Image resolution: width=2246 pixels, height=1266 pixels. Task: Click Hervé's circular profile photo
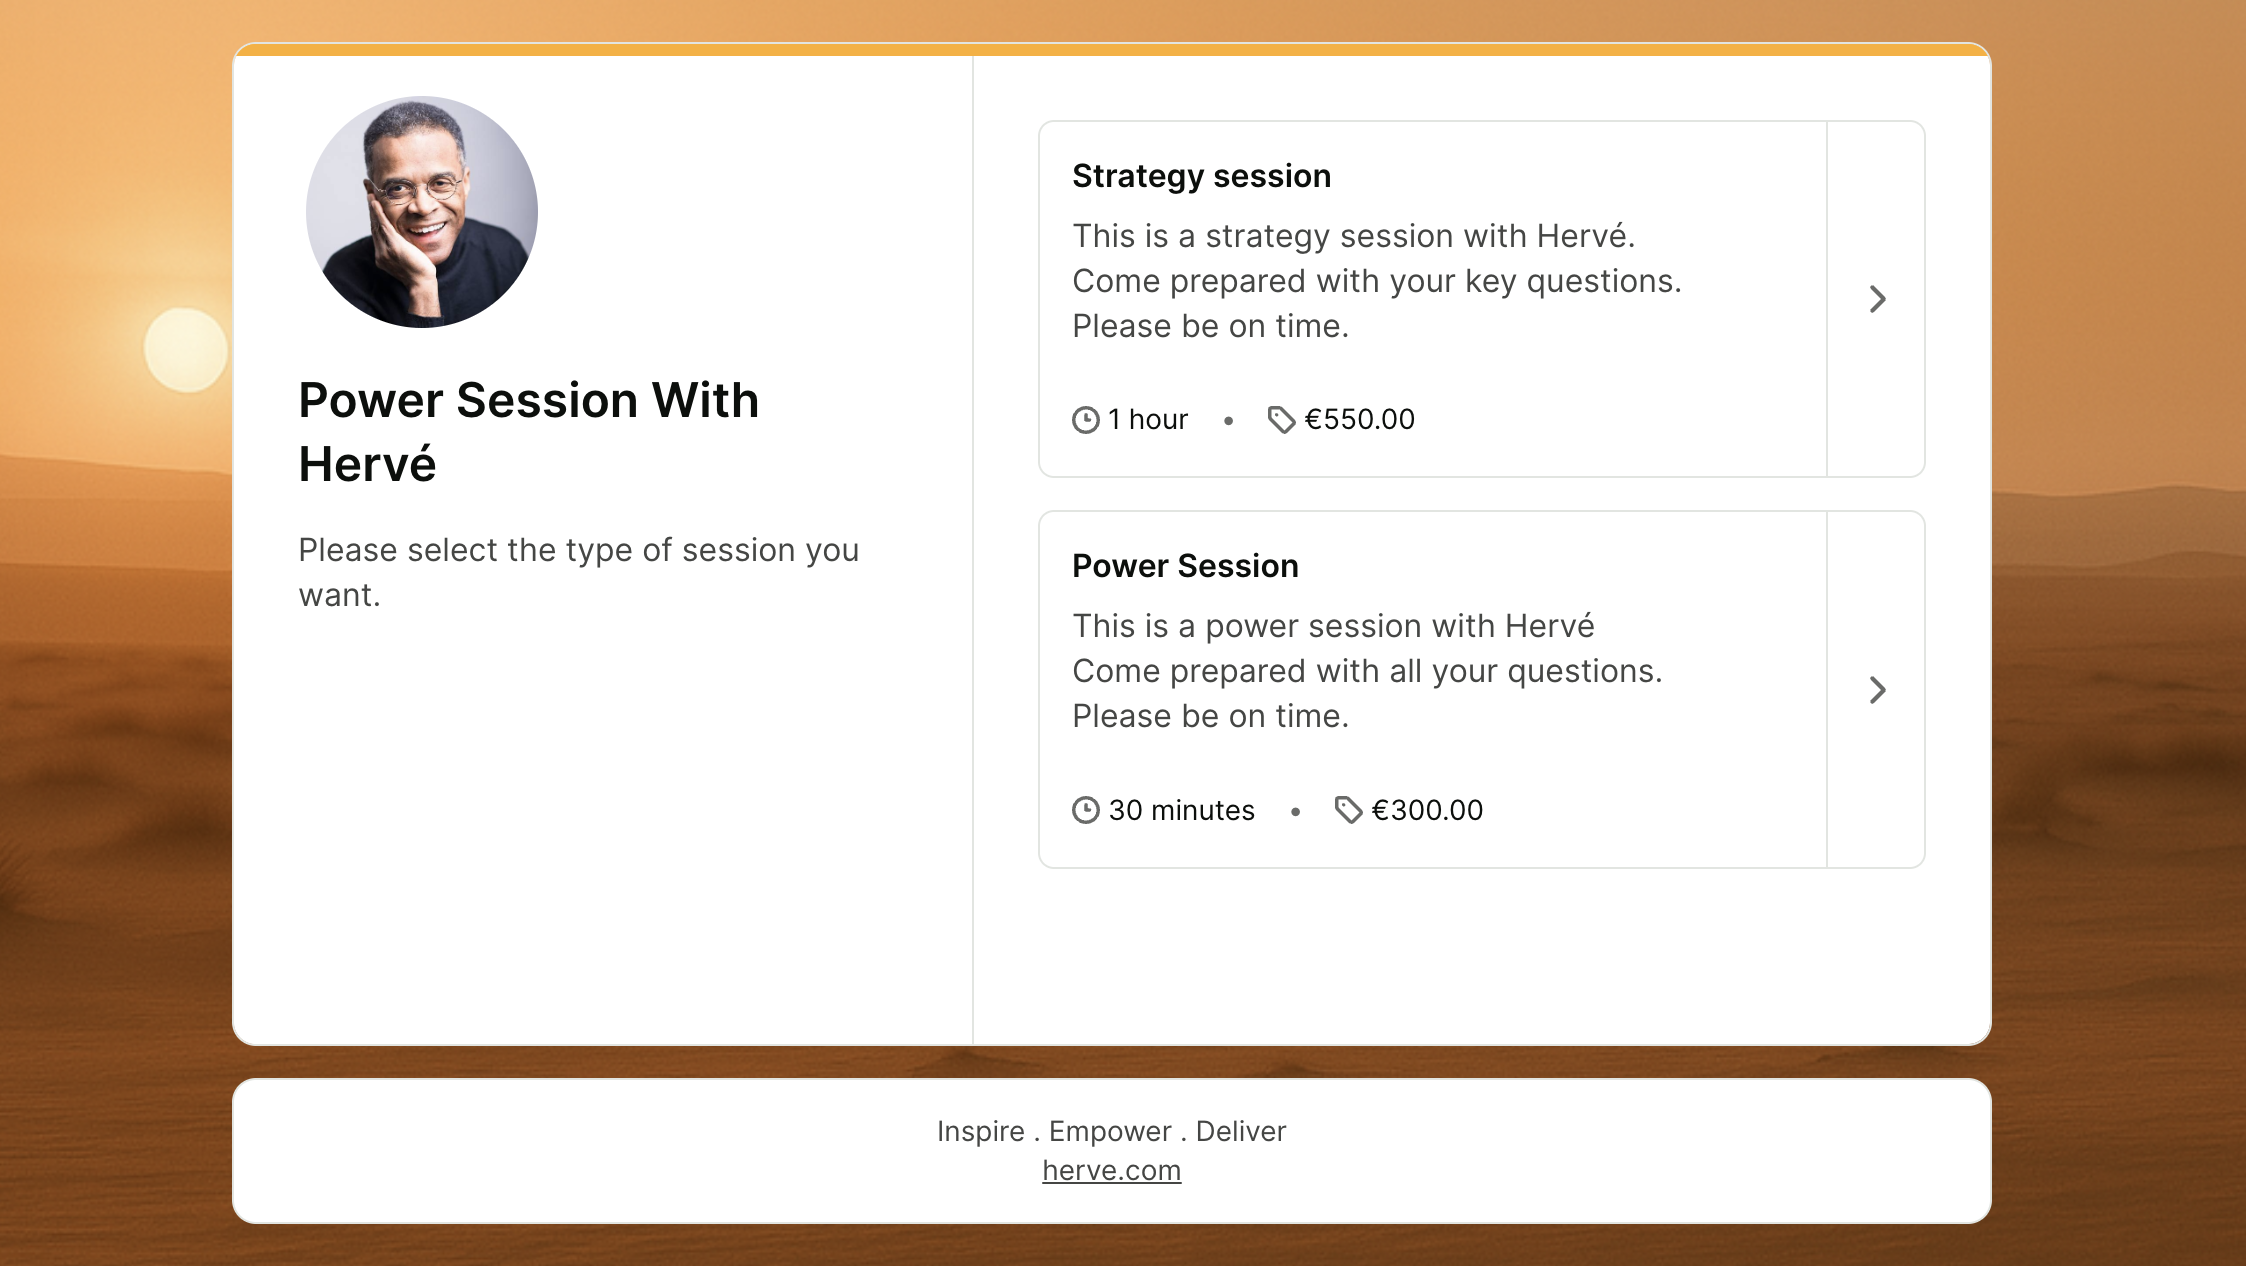tap(420, 211)
